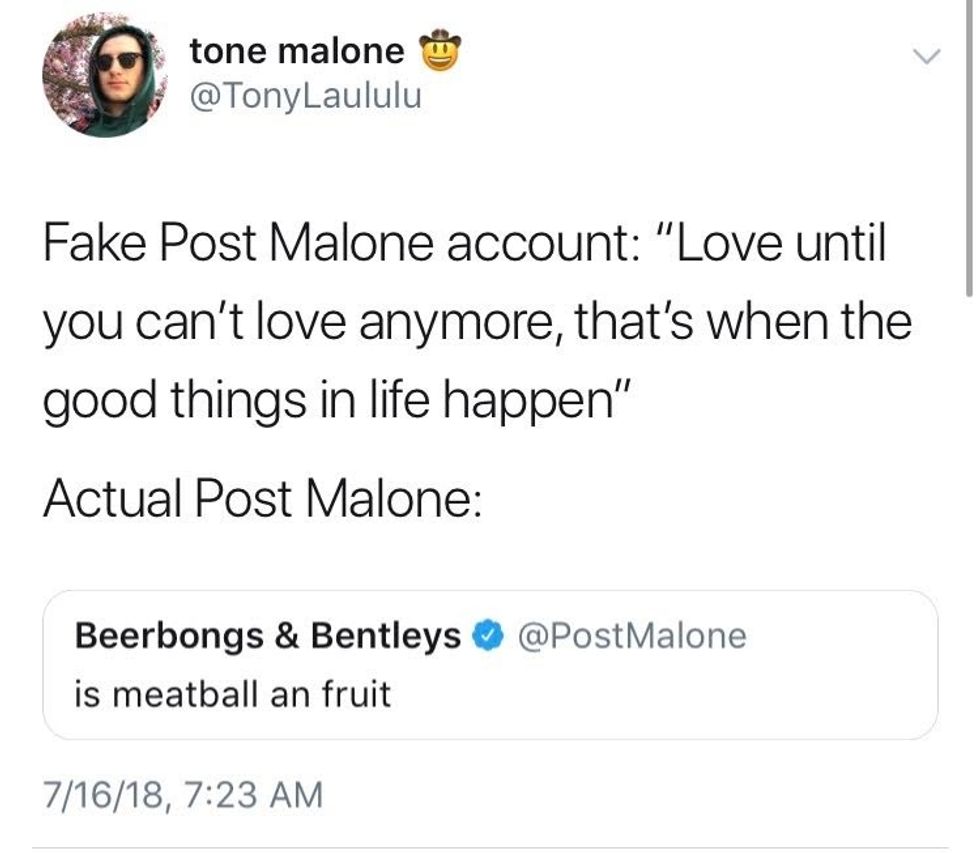Screen dimensions: 980x853
Task: Click the "Actual Post Malone:" line
Action: (x=262, y=498)
